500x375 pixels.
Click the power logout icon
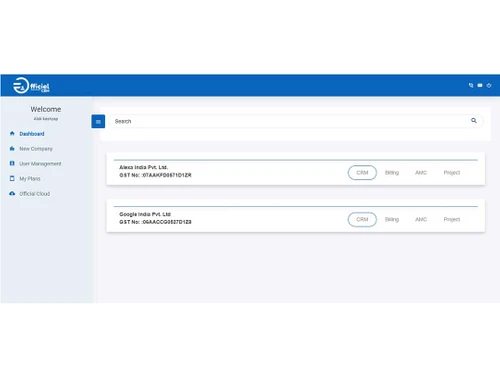pos(489,85)
